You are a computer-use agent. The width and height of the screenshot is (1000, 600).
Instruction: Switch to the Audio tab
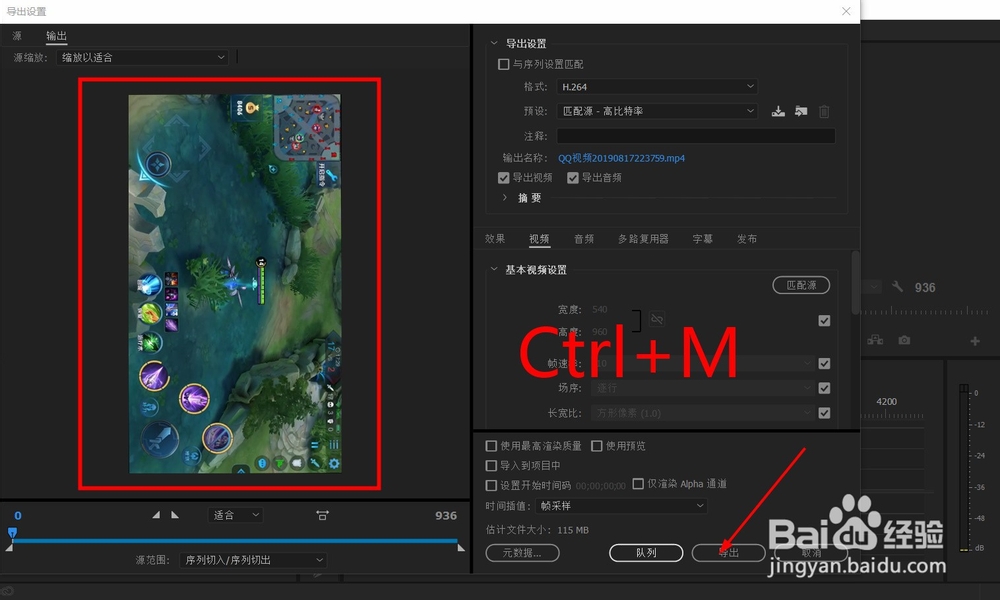tap(584, 238)
